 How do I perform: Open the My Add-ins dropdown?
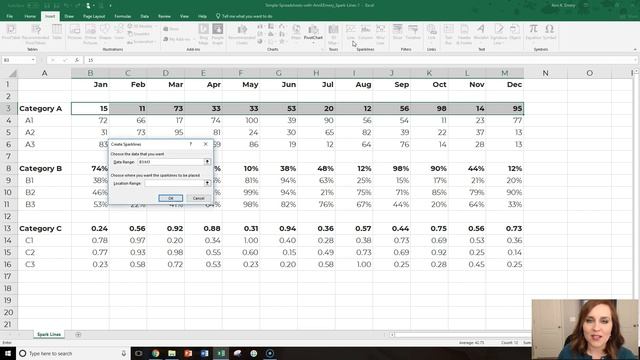[178, 39]
